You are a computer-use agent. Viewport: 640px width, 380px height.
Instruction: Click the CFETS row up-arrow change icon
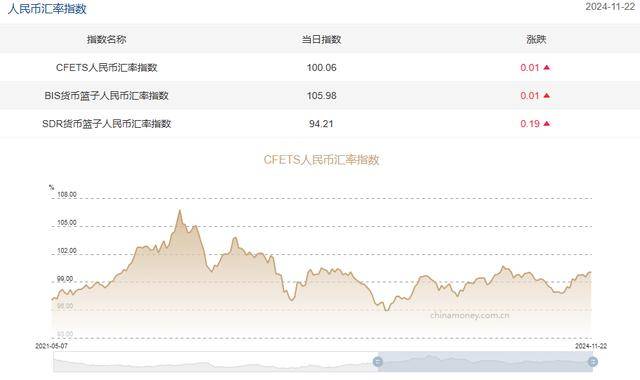pyautogui.click(x=547, y=67)
